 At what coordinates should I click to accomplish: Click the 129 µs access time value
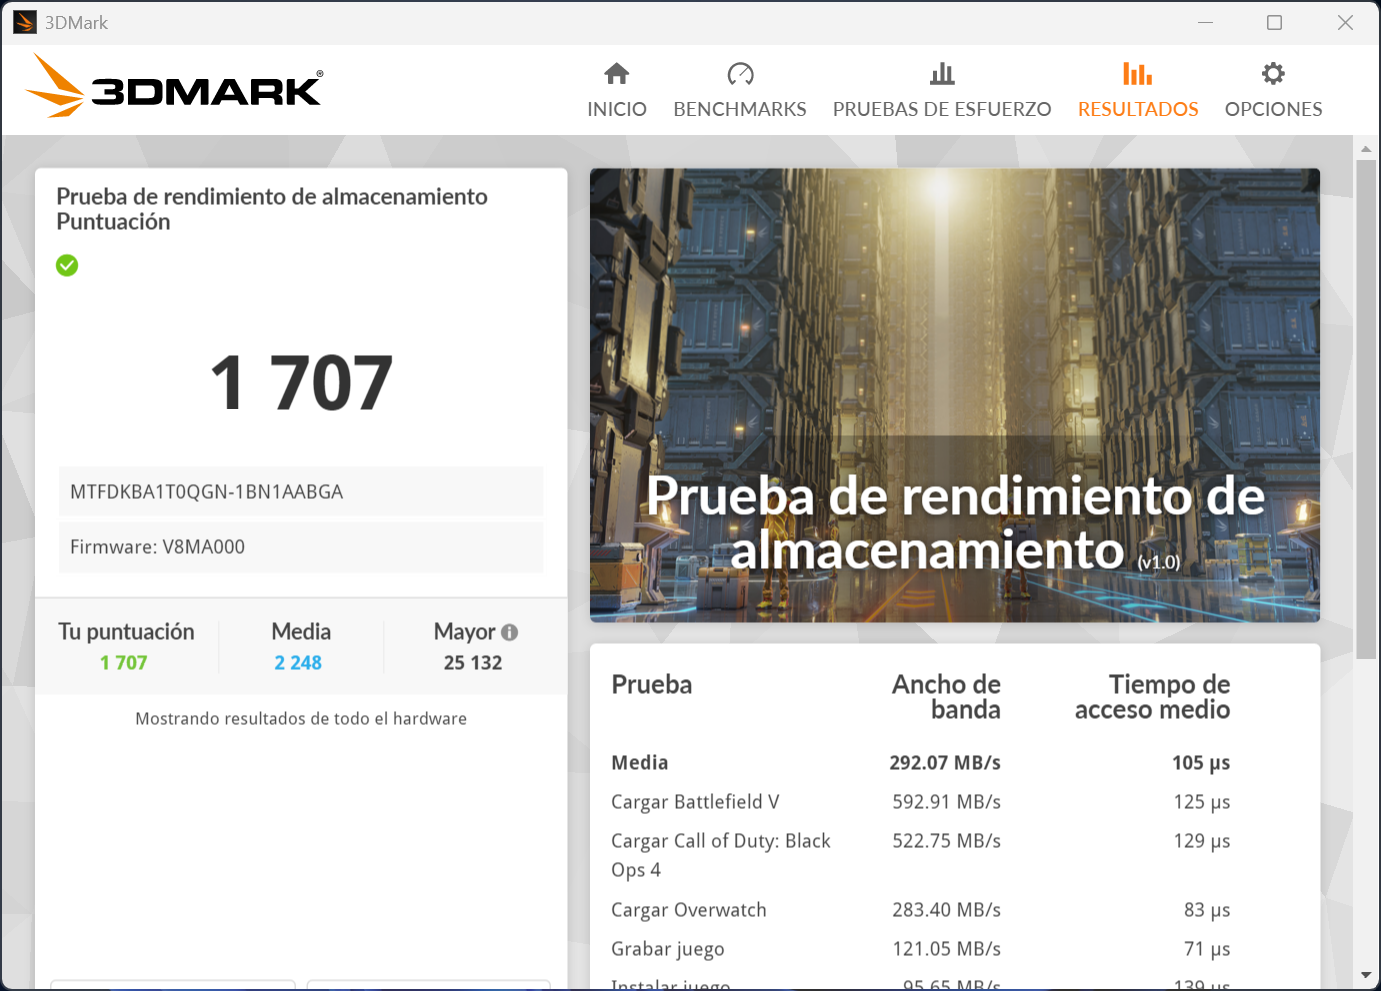(1202, 841)
